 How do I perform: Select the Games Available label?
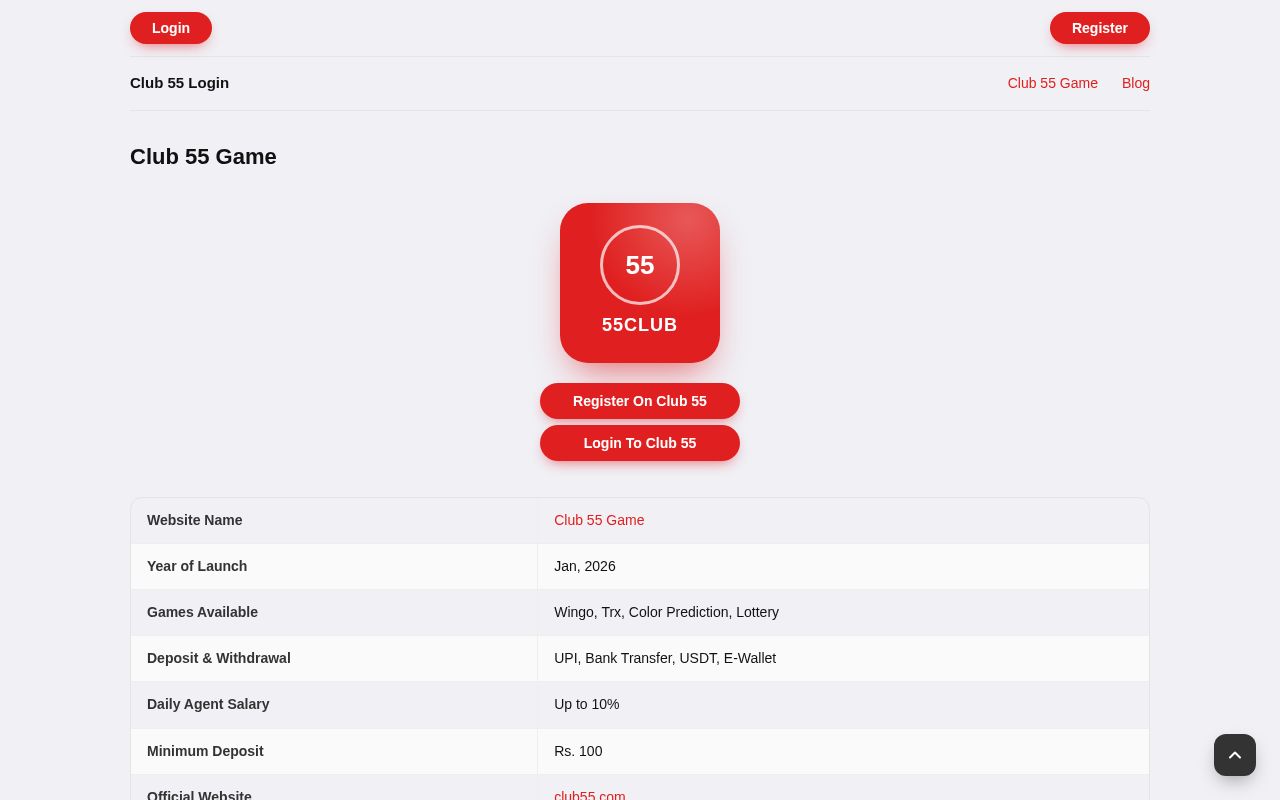[202, 612]
